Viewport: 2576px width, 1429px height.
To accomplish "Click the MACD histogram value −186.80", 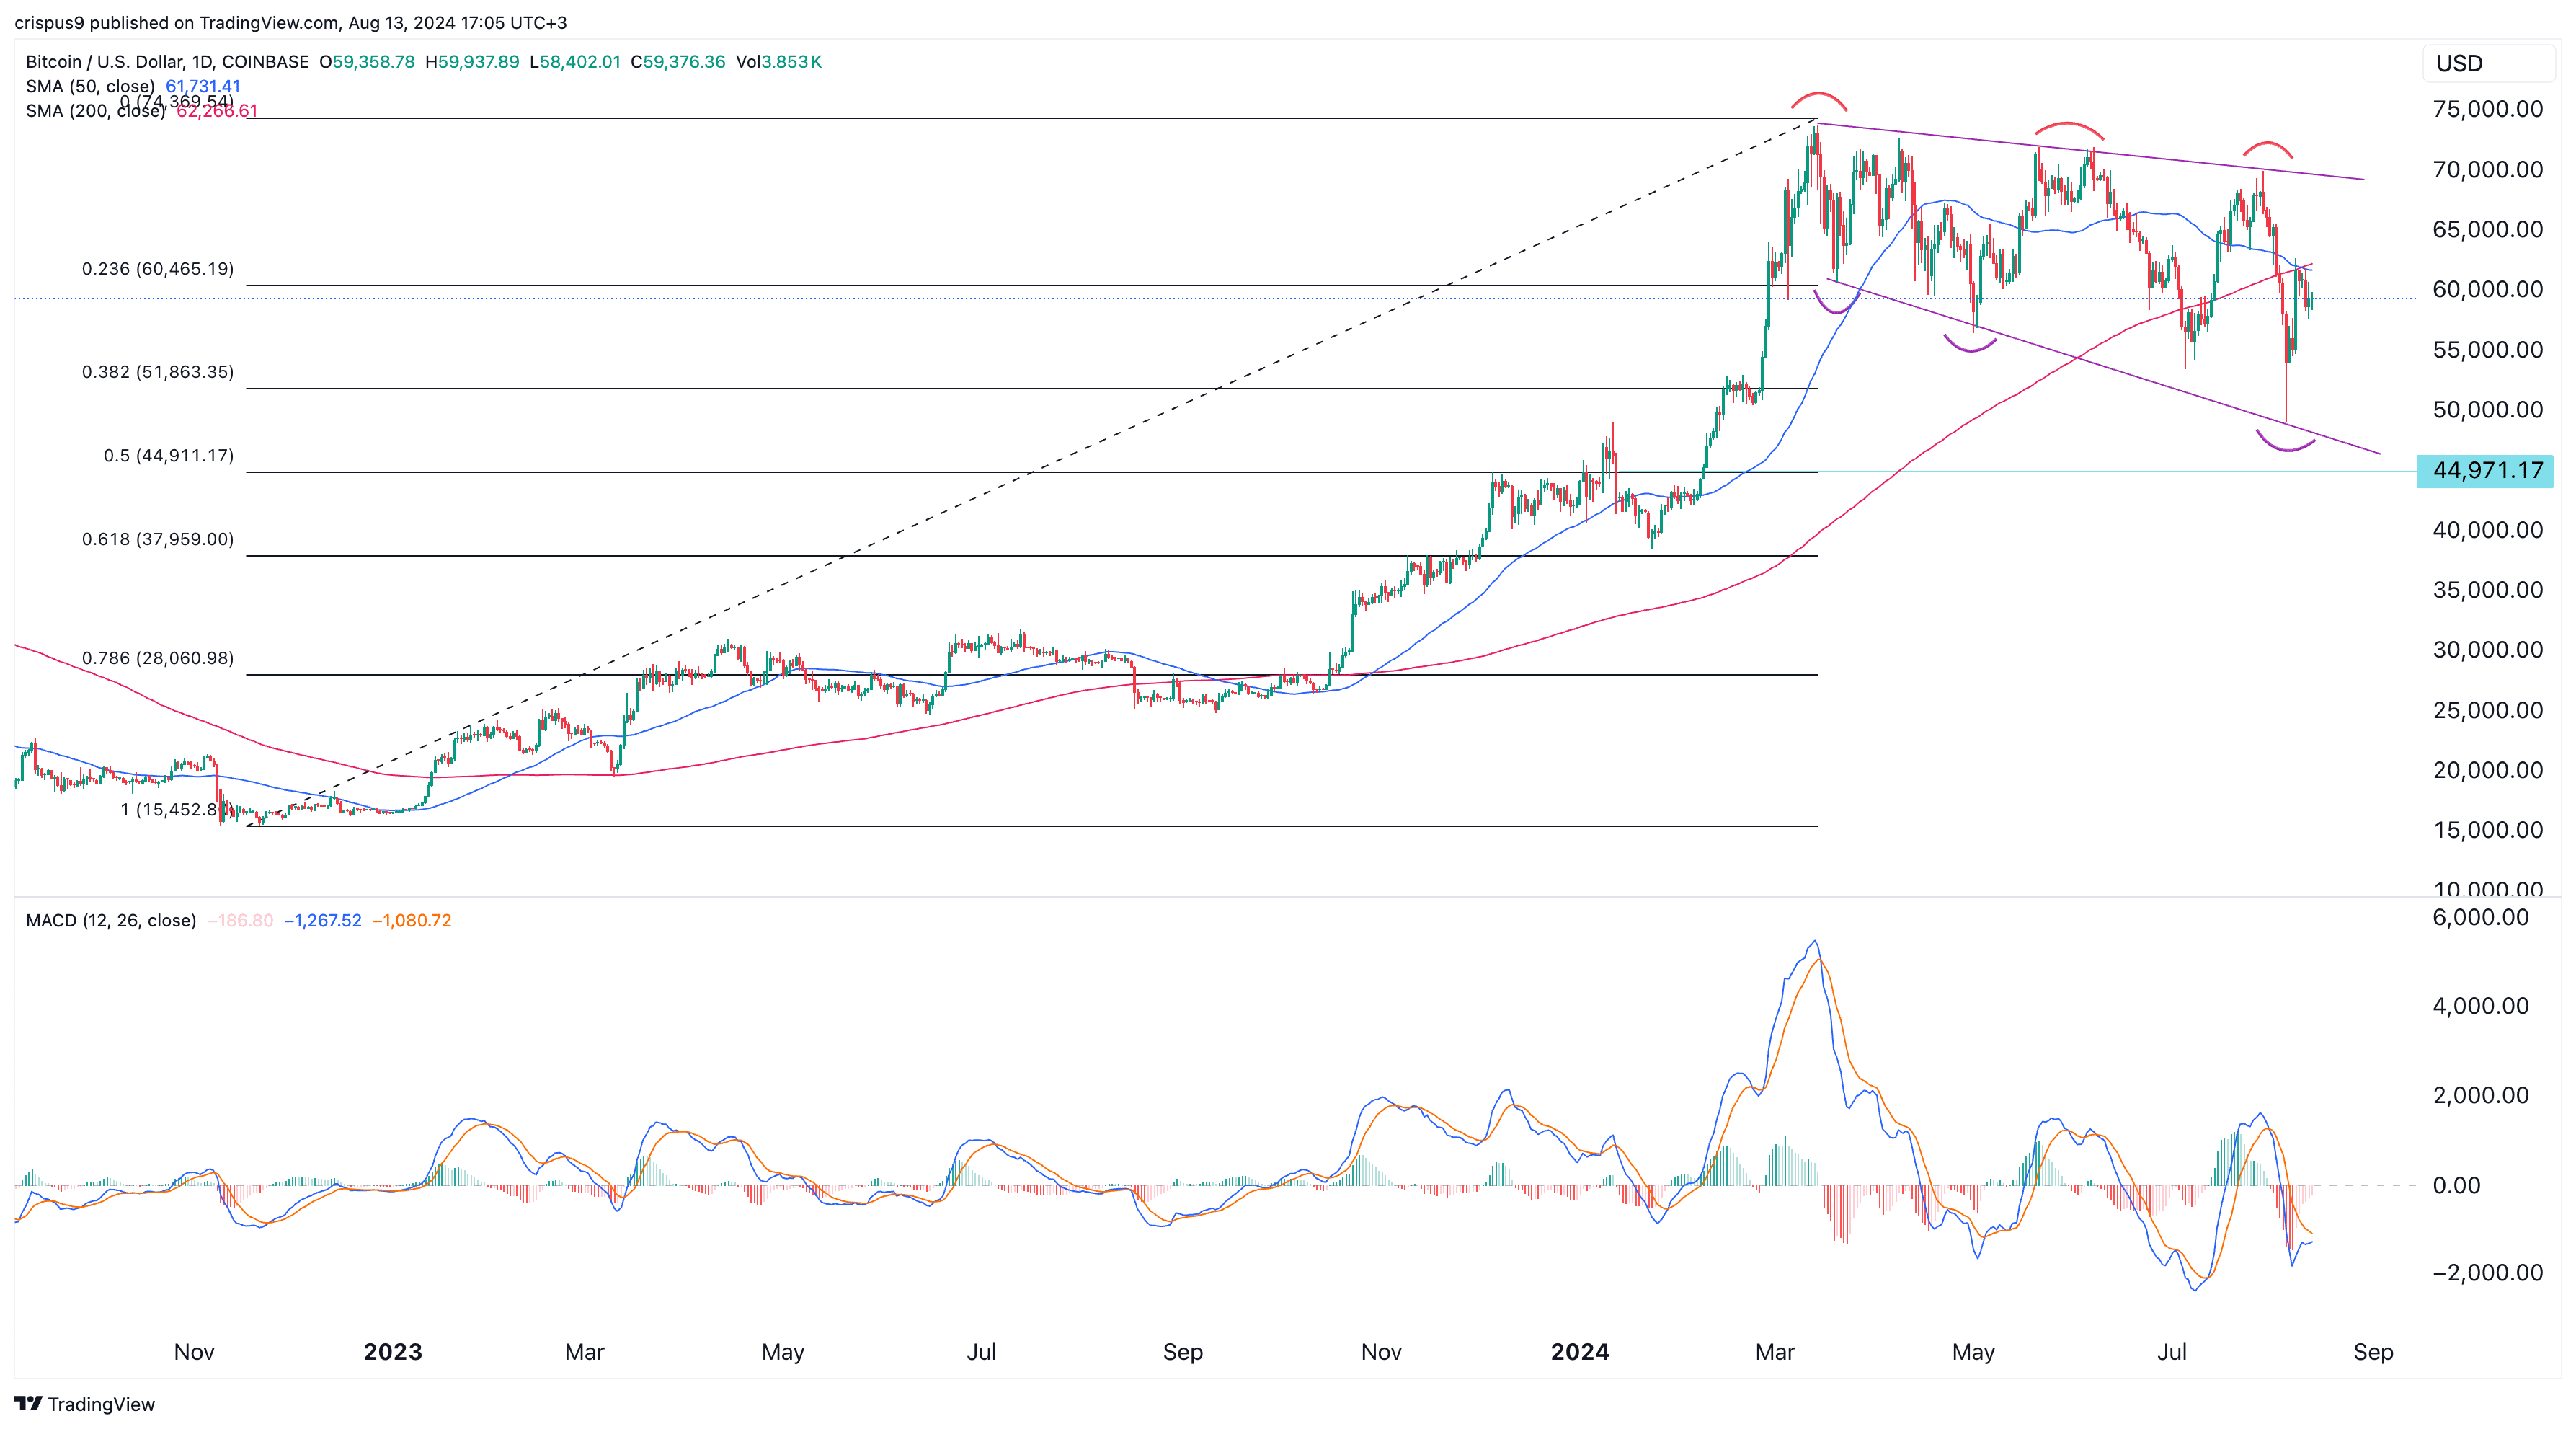I will (240, 920).
